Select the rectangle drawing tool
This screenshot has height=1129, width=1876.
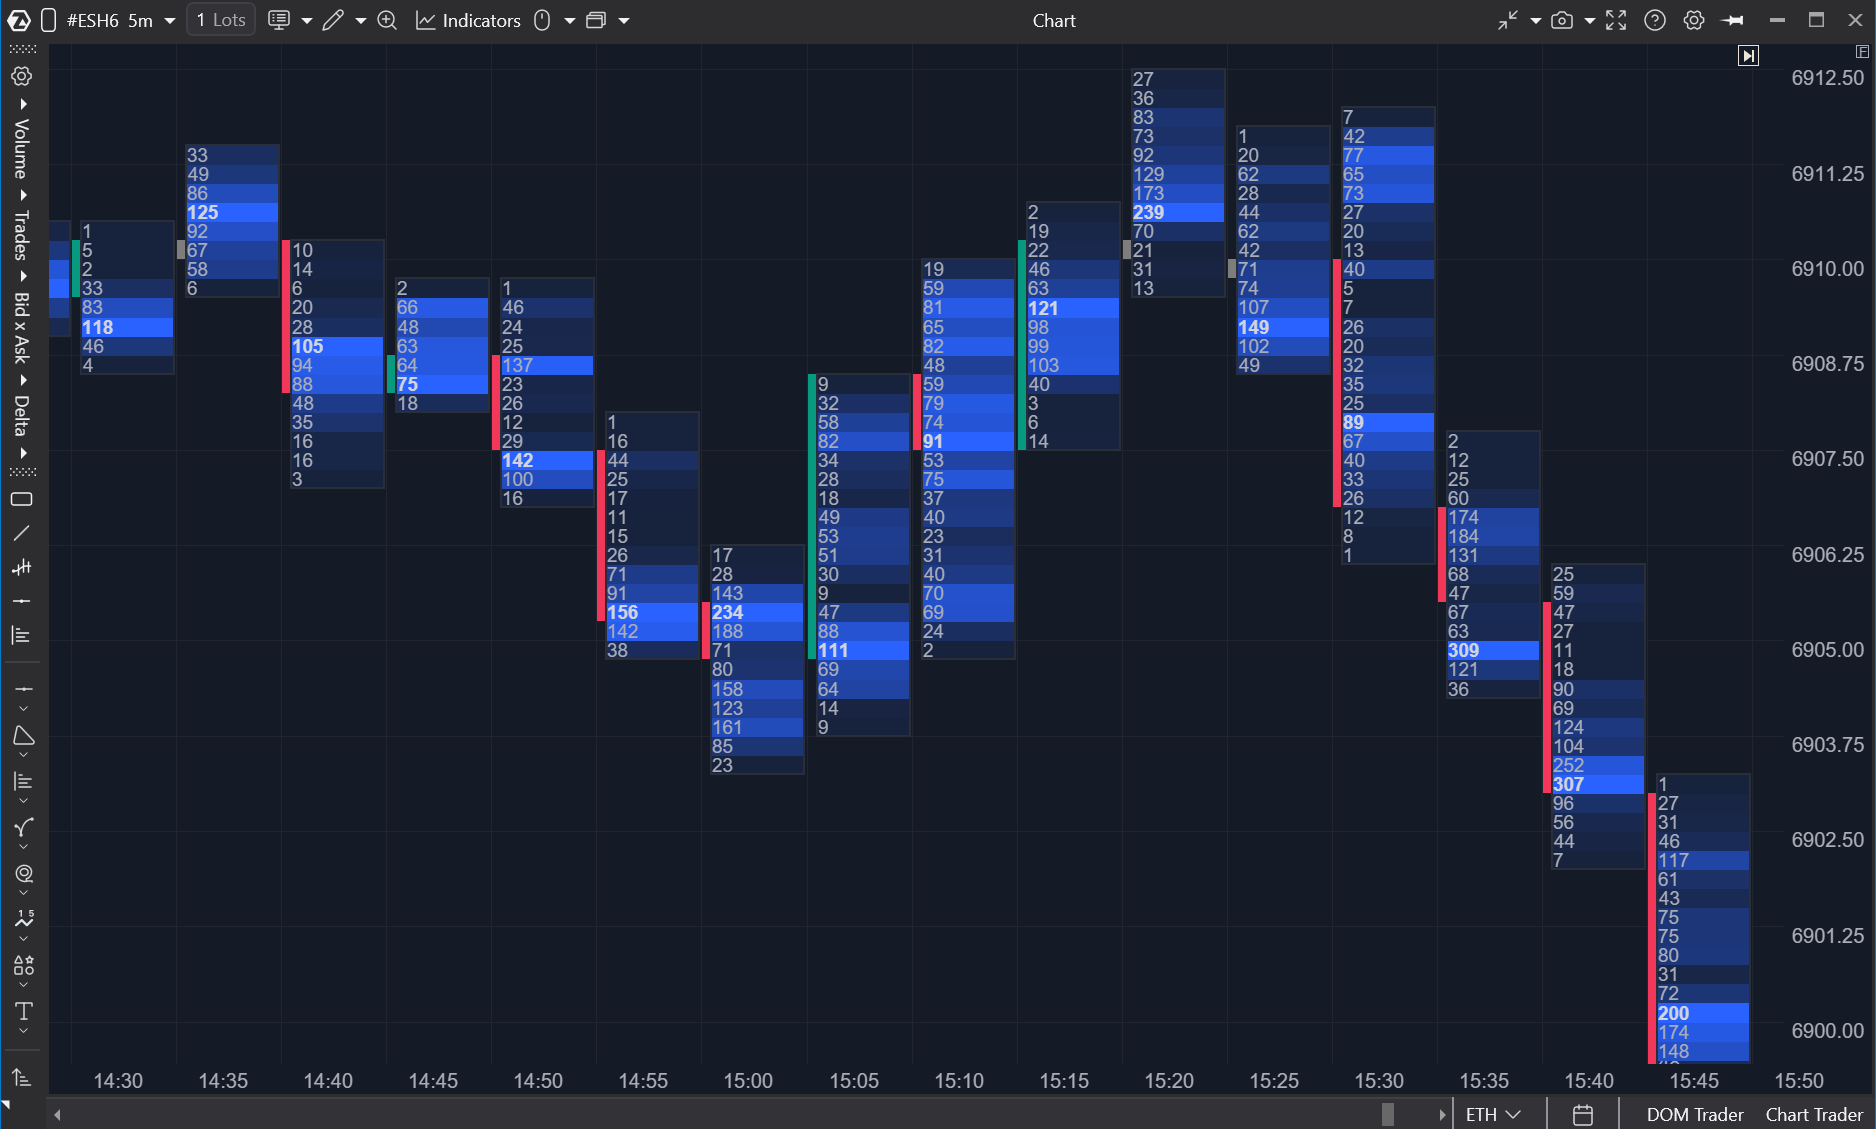point(22,499)
